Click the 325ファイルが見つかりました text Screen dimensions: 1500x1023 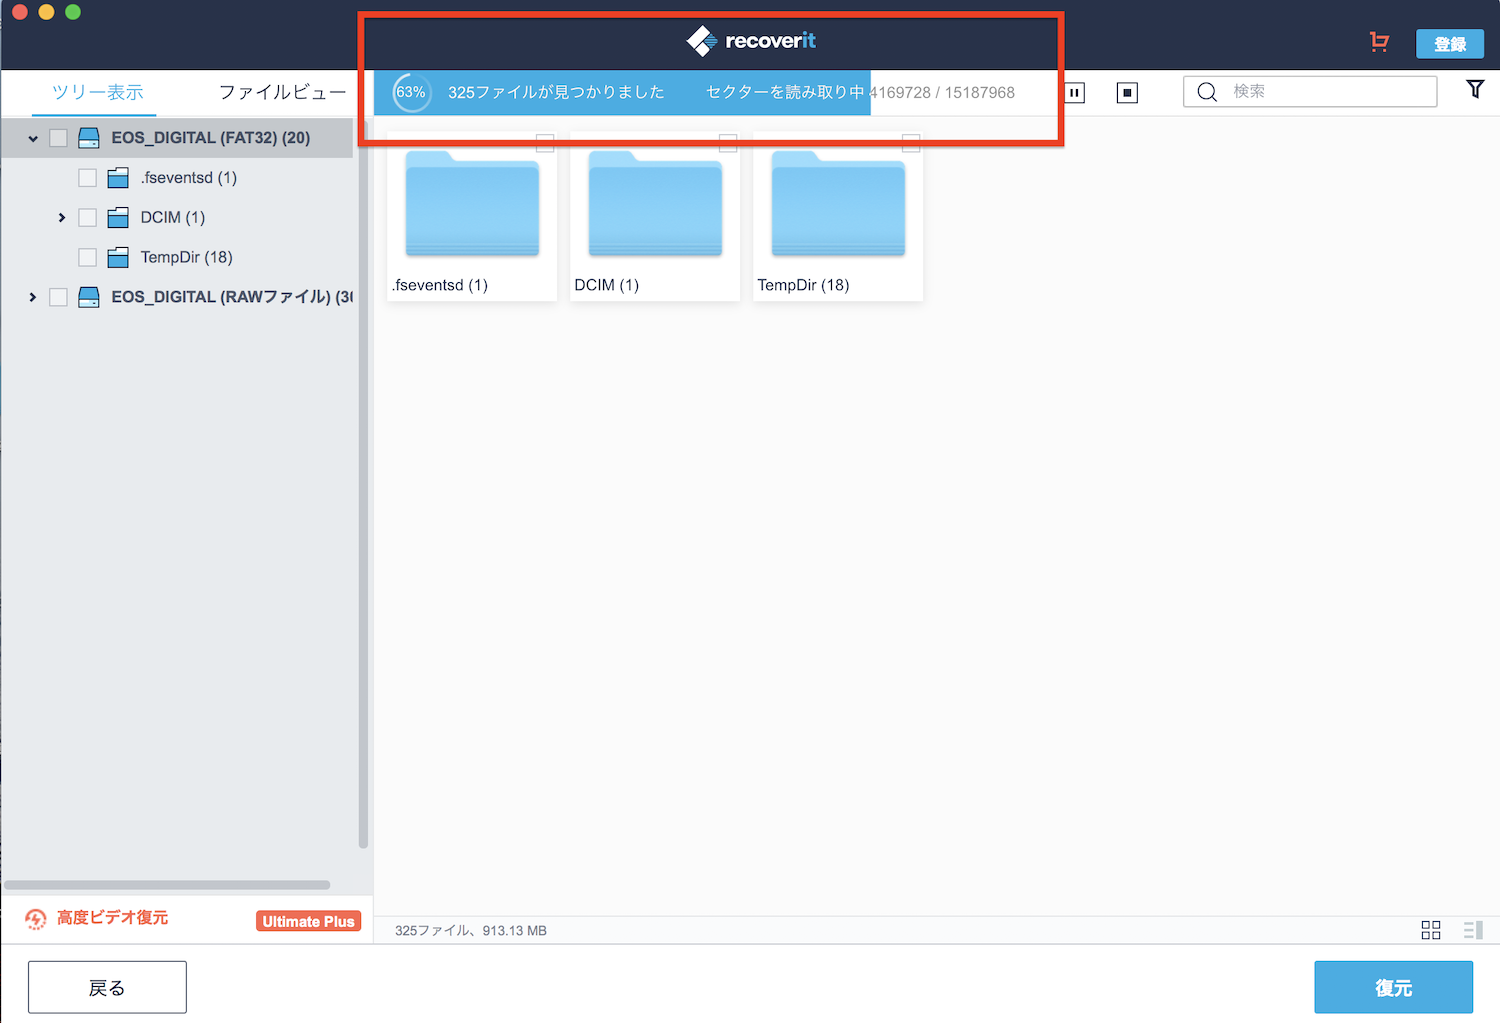[556, 92]
